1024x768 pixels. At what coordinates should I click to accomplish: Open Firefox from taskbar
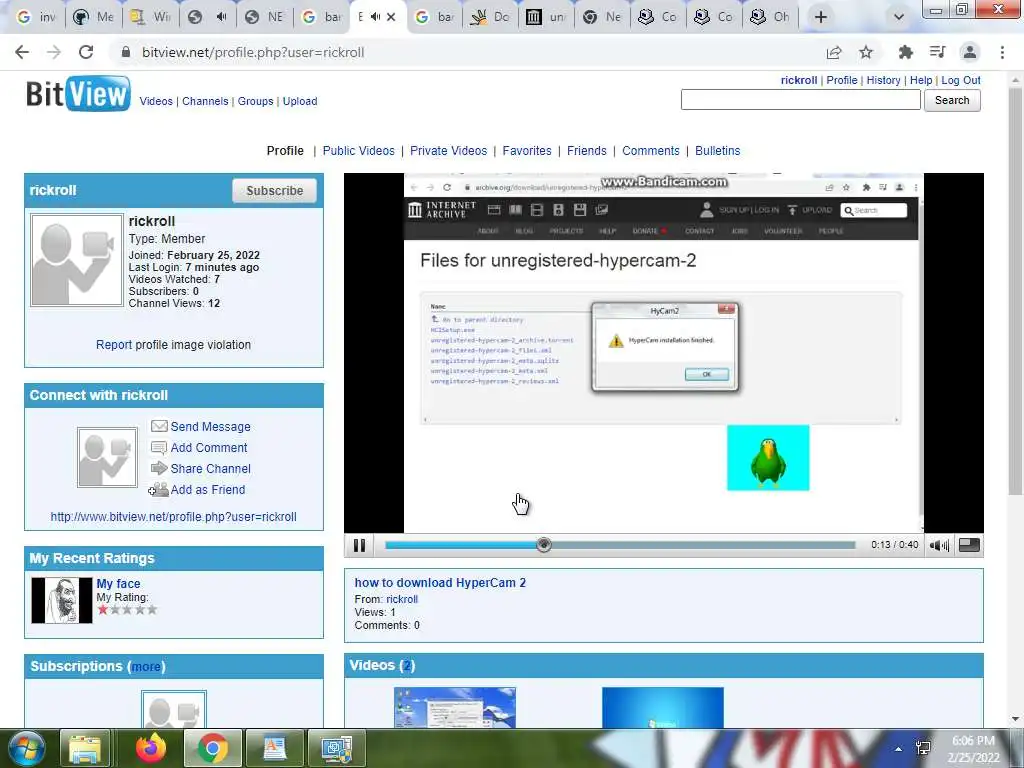(151, 748)
